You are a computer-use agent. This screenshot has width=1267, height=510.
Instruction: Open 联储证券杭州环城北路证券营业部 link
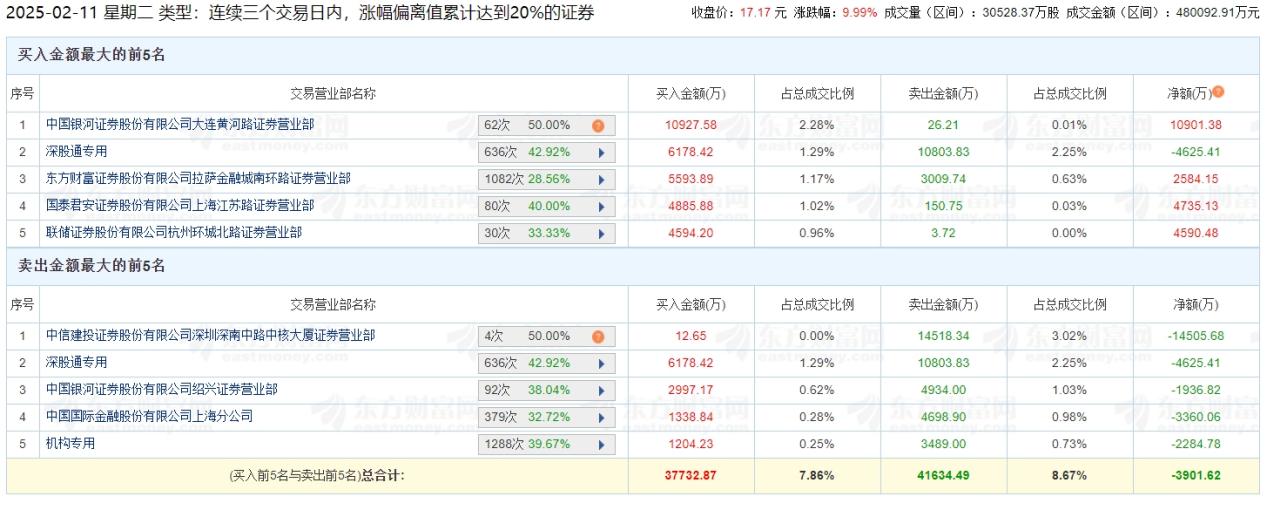(174, 233)
